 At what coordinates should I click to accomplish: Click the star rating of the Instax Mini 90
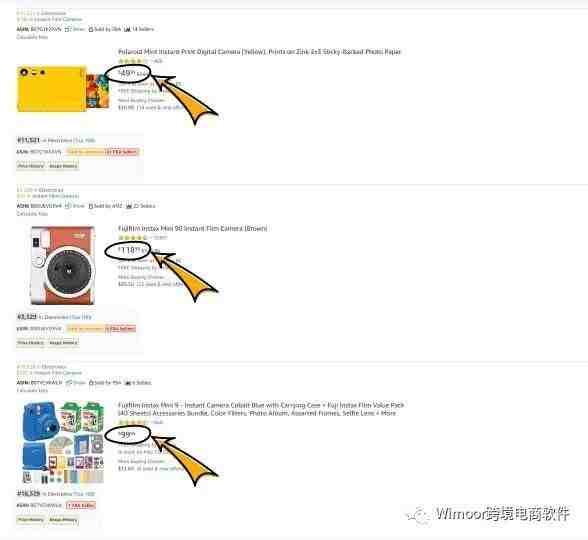133,237
